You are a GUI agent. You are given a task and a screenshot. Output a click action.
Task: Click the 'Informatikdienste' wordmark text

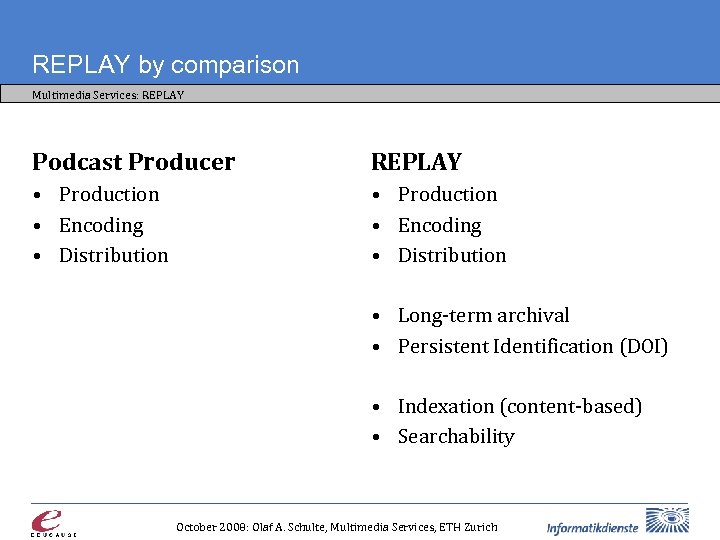tap(592, 527)
